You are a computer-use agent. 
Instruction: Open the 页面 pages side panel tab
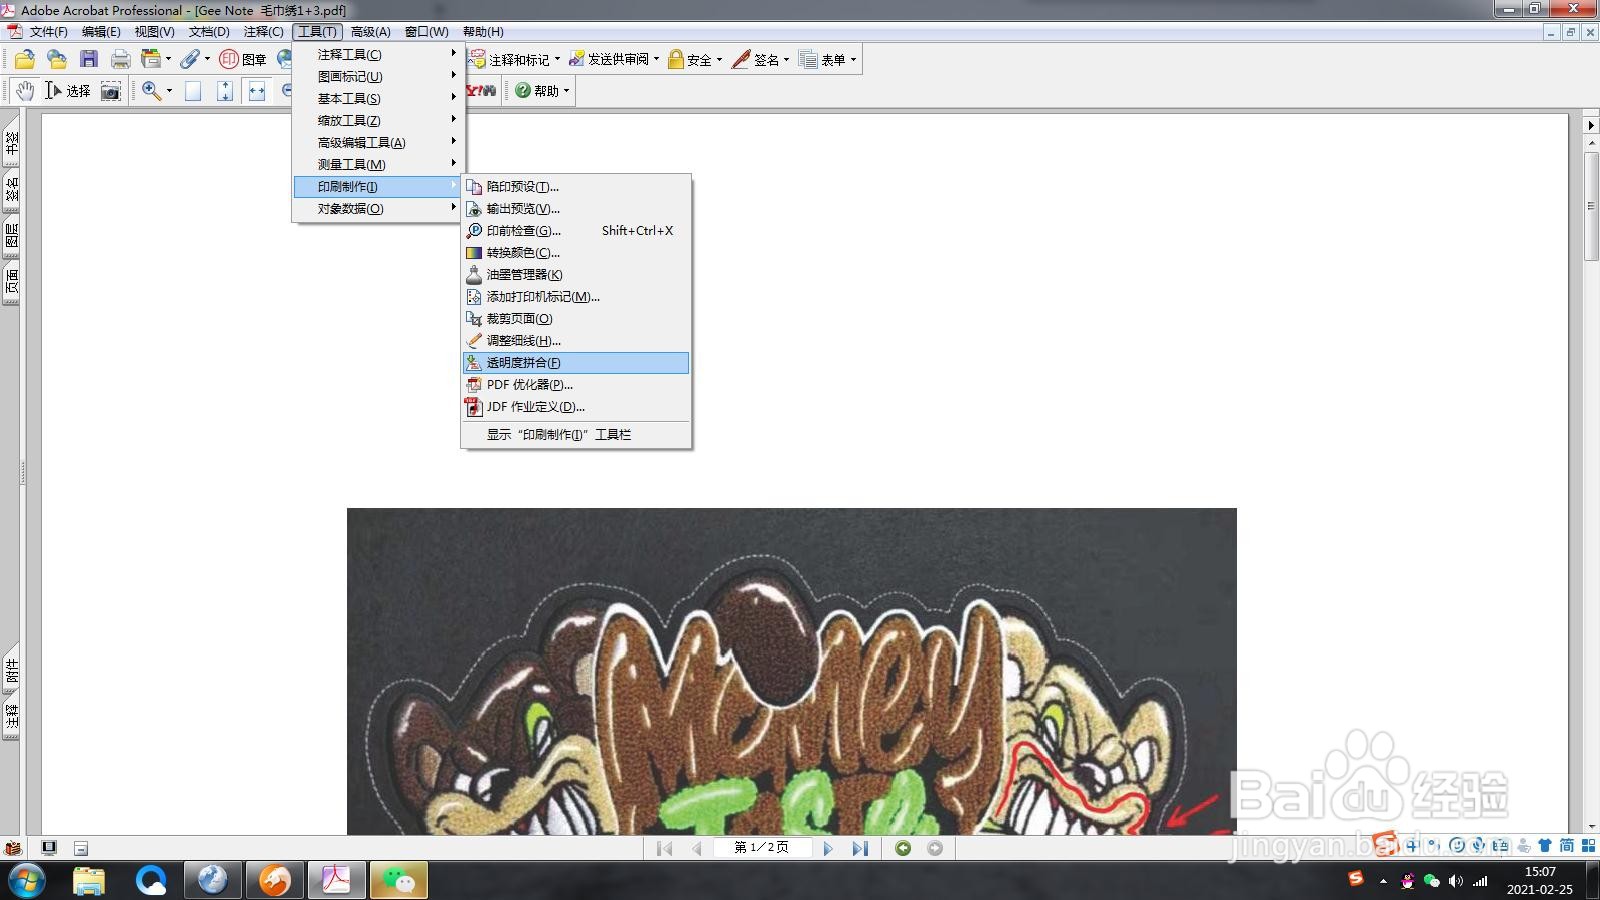point(11,282)
